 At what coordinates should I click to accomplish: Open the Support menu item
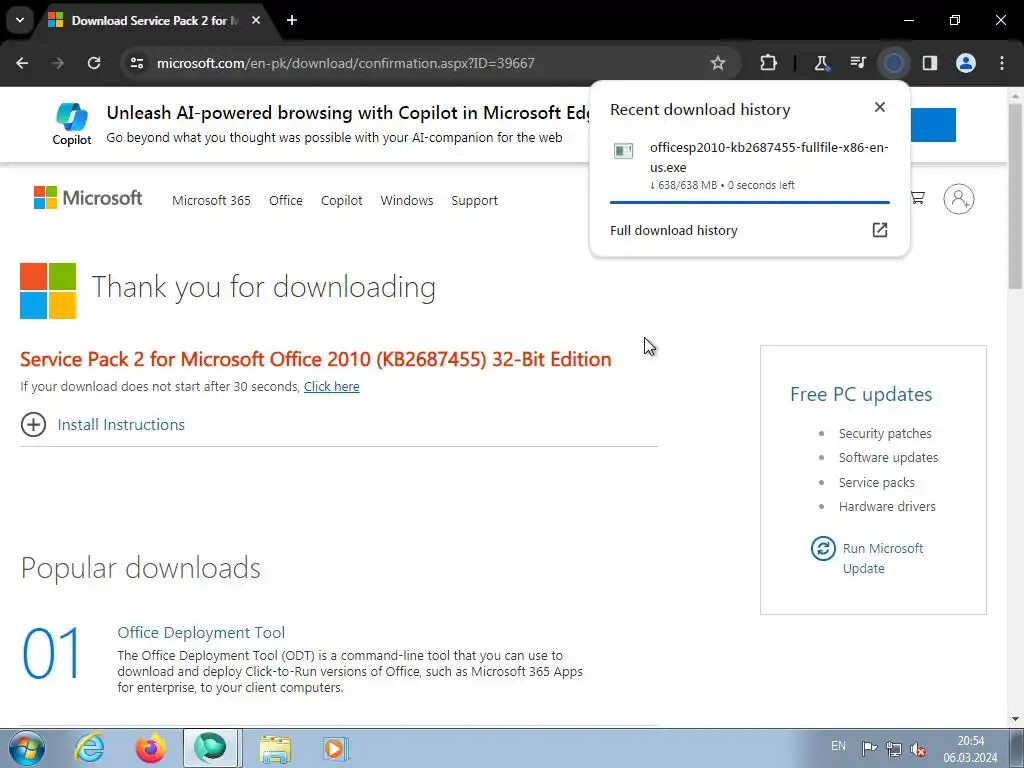tap(474, 200)
